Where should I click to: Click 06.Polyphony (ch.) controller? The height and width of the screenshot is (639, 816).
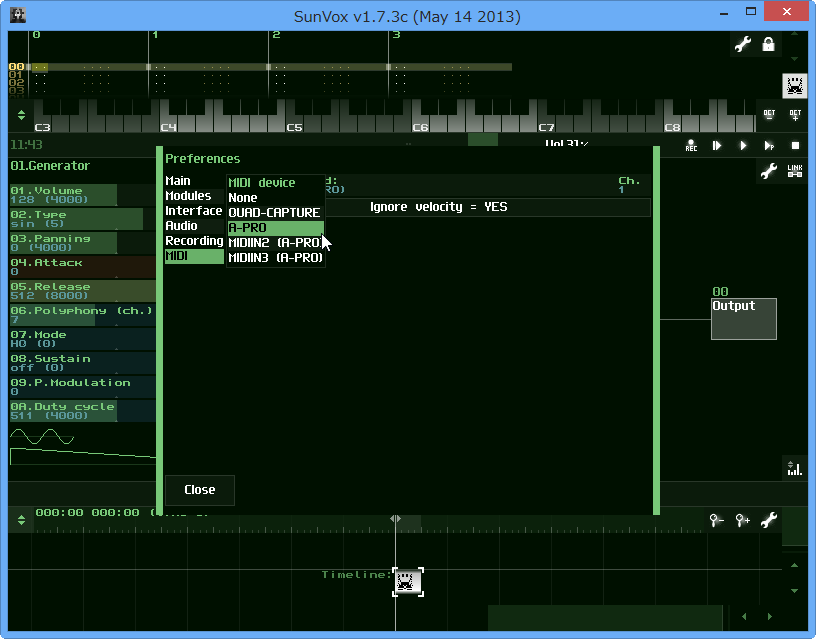(x=82, y=315)
